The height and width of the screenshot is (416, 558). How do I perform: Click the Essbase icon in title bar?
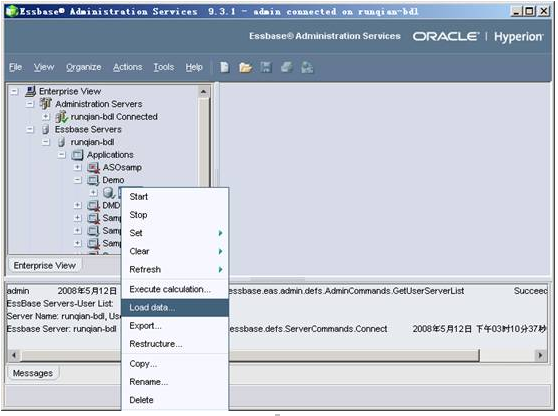pyautogui.click(x=12, y=11)
